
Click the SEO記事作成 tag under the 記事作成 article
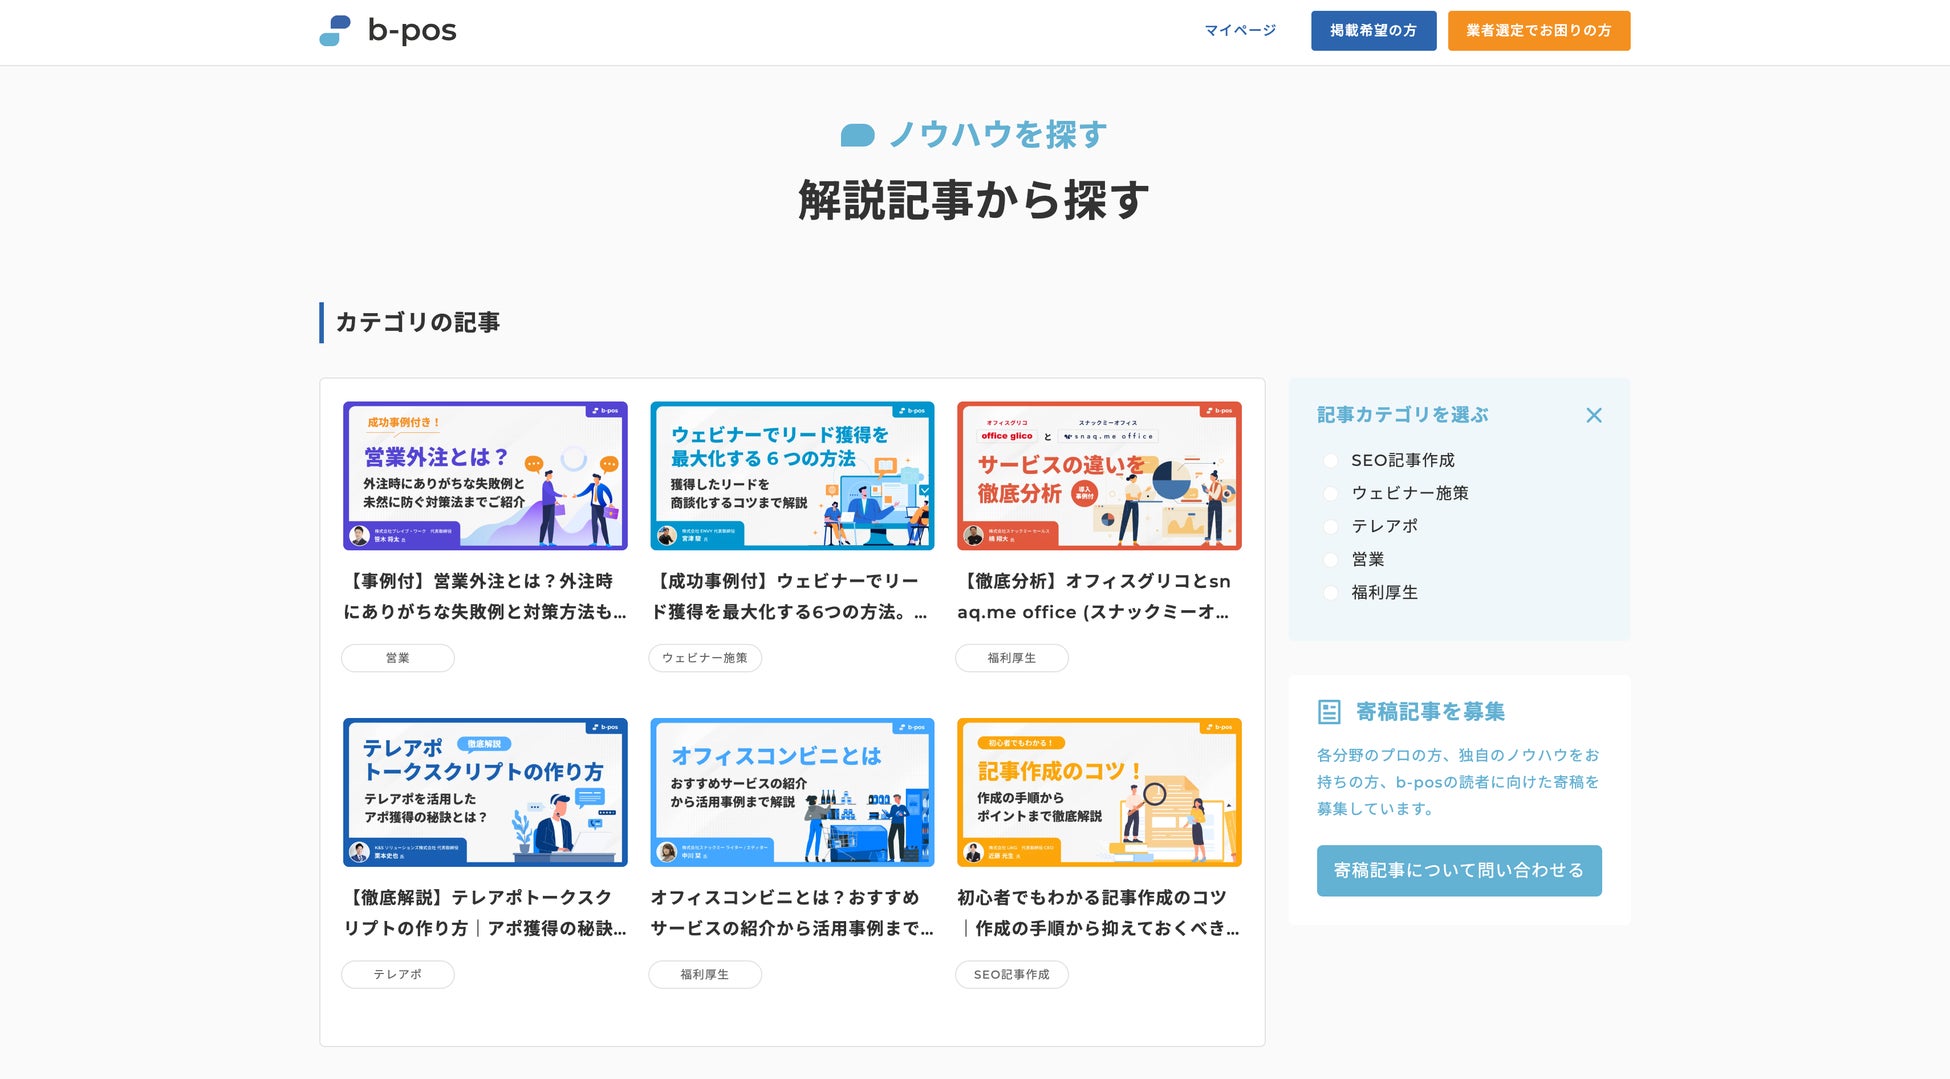[x=1012, y=975]
